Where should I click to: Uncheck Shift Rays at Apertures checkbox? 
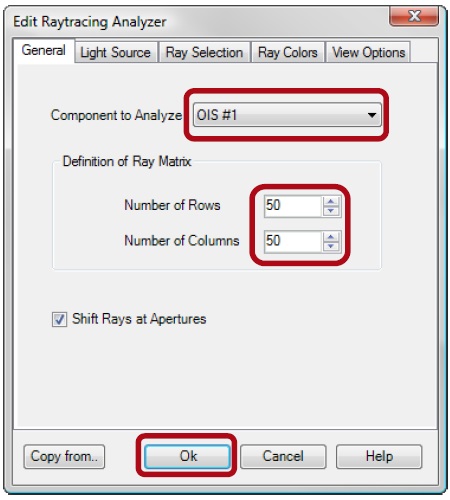59,319
